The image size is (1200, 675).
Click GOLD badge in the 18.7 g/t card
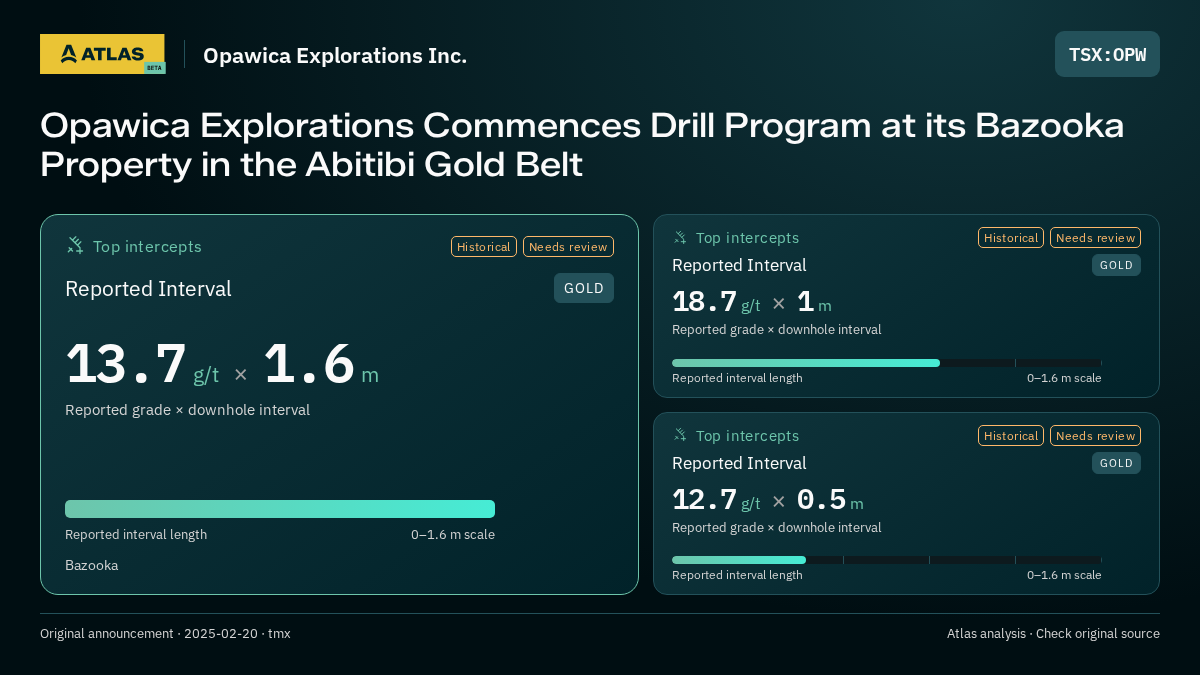click(1116, 265)
